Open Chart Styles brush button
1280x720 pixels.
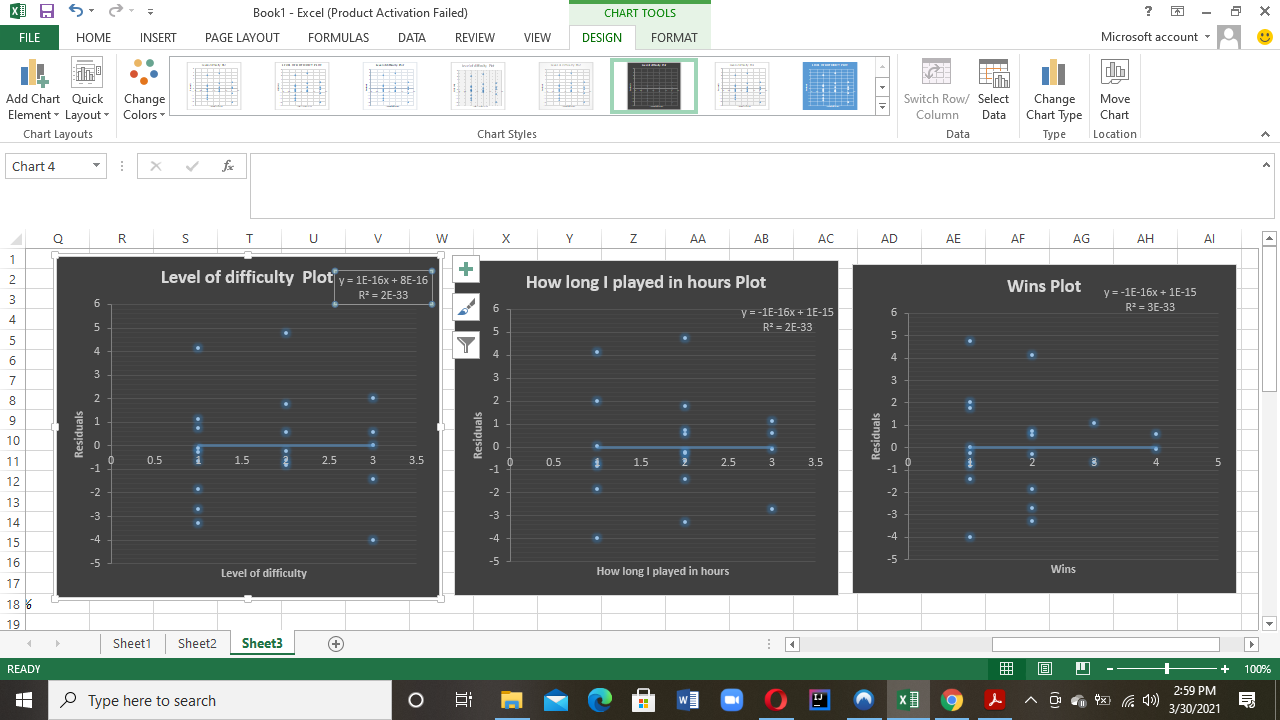pos(466,307)
